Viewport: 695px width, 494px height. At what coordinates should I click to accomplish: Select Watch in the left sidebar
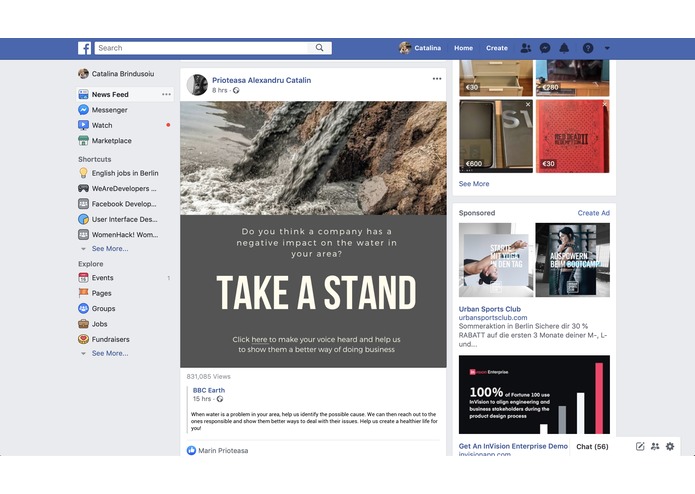coord(102,125)
